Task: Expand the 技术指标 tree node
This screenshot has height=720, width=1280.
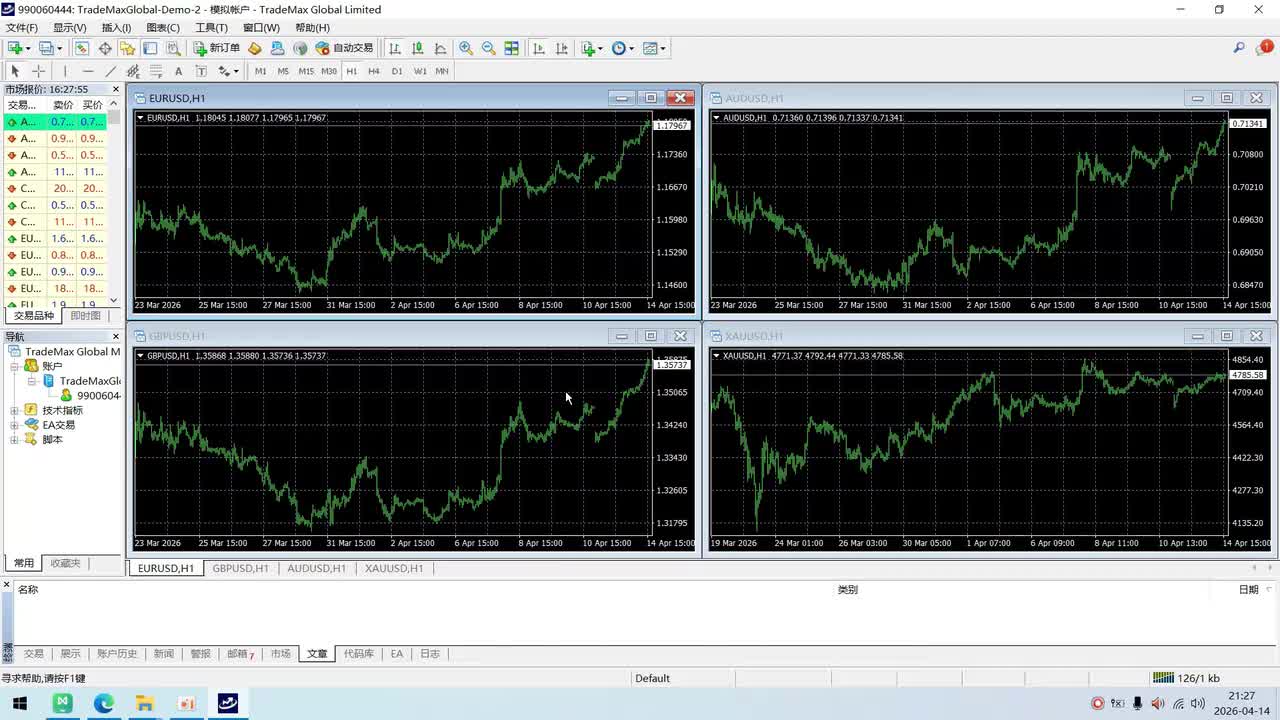Action: (x=15, y=410)
